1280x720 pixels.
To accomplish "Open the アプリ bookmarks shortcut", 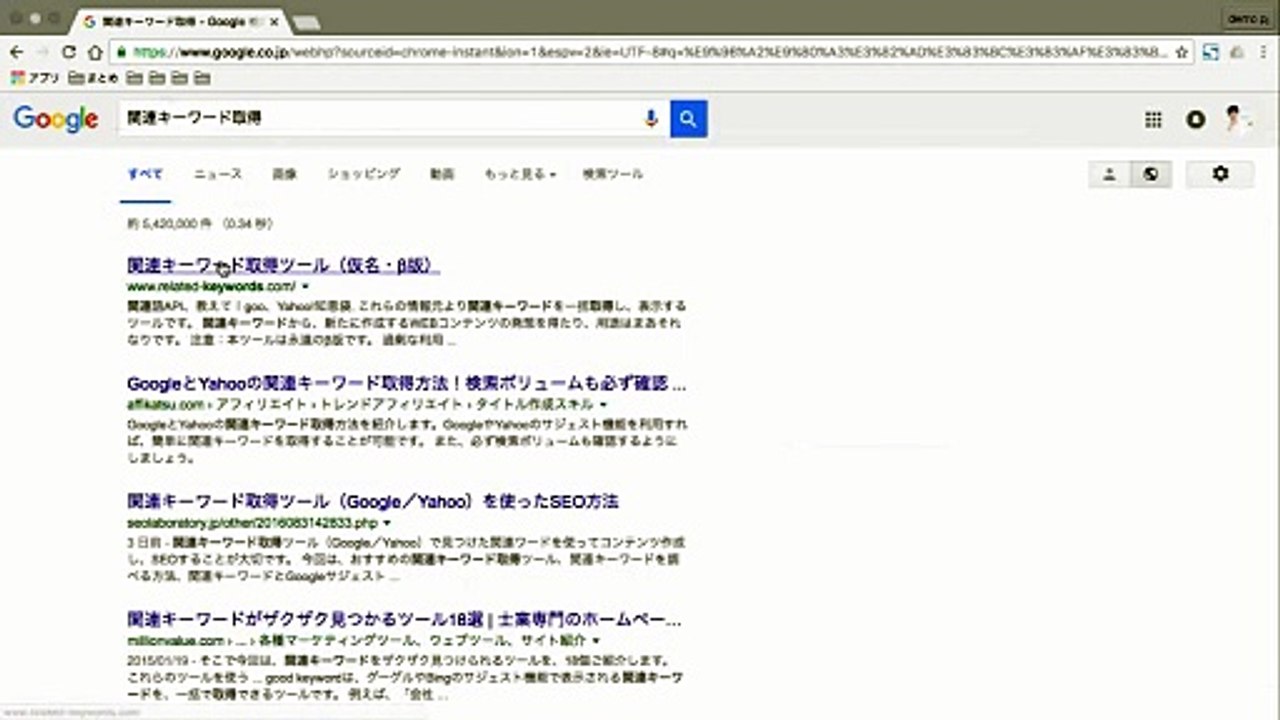I will click(x=35, y=77).
